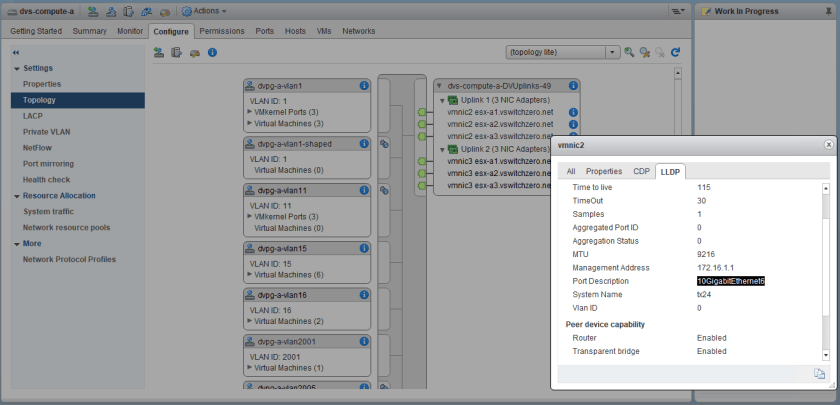Collapse the Uplink 1 adapter group
The image size is (840, 405).
[x=441, y=101]
